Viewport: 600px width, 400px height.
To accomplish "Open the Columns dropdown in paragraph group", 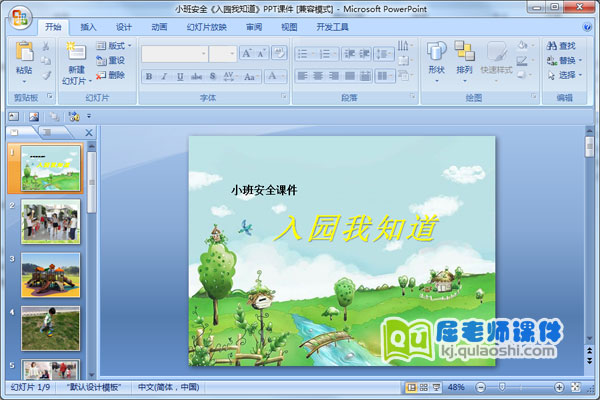I will pyautogui.click(x=385, y=76).
